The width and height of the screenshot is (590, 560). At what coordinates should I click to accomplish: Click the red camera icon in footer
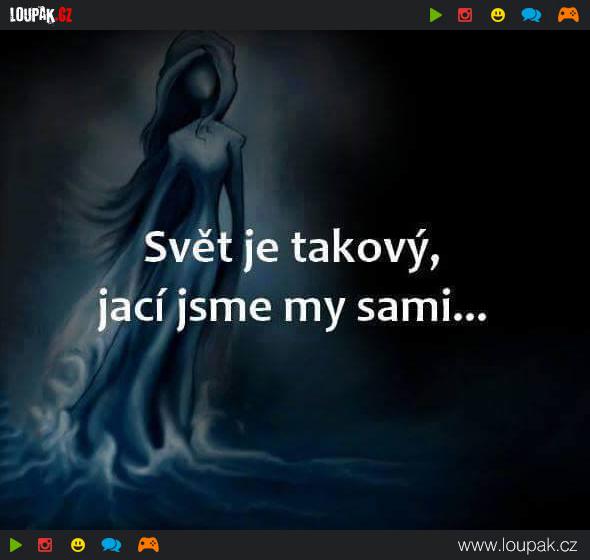point(45,545)
